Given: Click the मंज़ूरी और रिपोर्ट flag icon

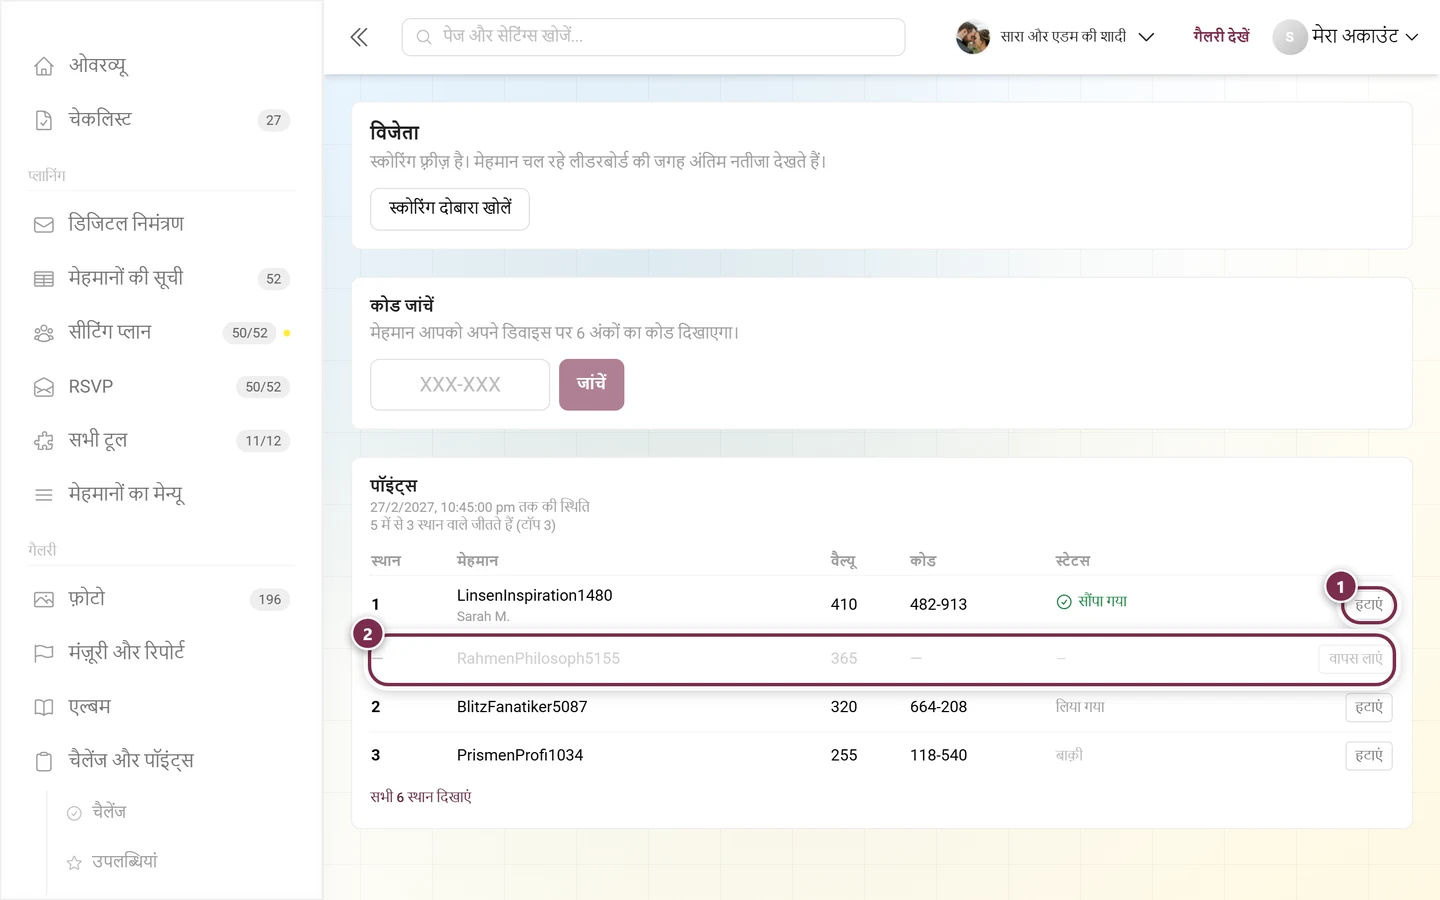Looking at the screenshot, I should (44, 654).
